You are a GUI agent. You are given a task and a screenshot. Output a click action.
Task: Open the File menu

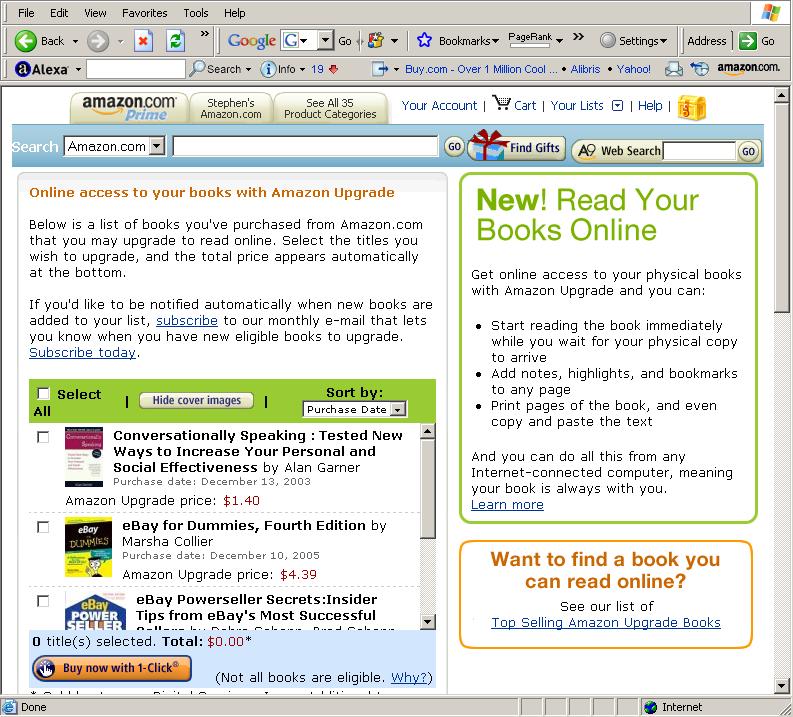click(26, 13)
